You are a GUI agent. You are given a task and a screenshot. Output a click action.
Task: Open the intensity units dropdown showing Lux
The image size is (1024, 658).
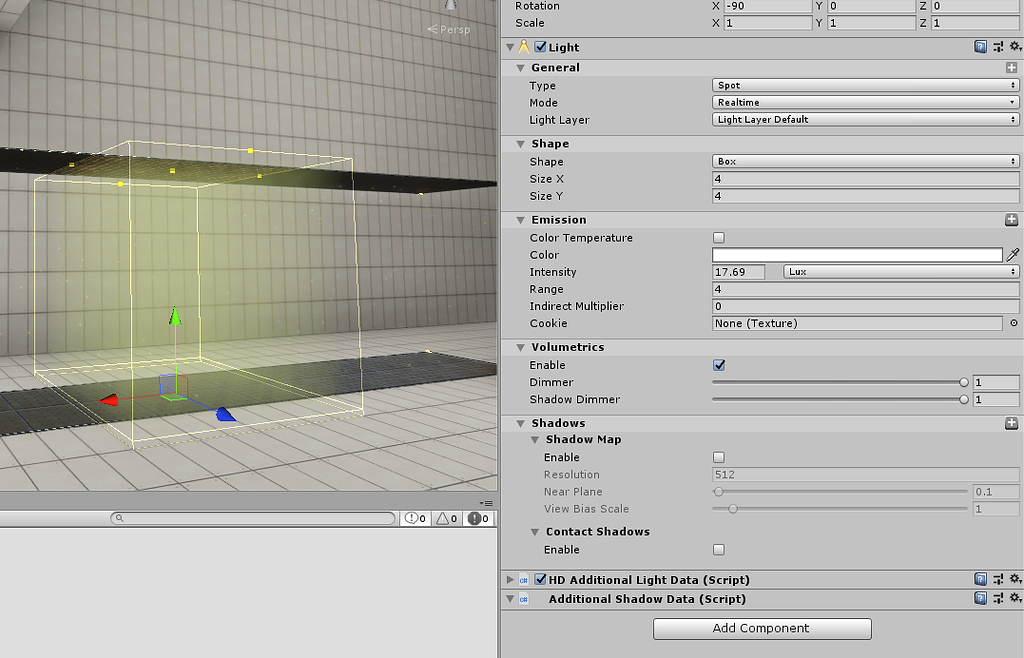click(898, 271)
